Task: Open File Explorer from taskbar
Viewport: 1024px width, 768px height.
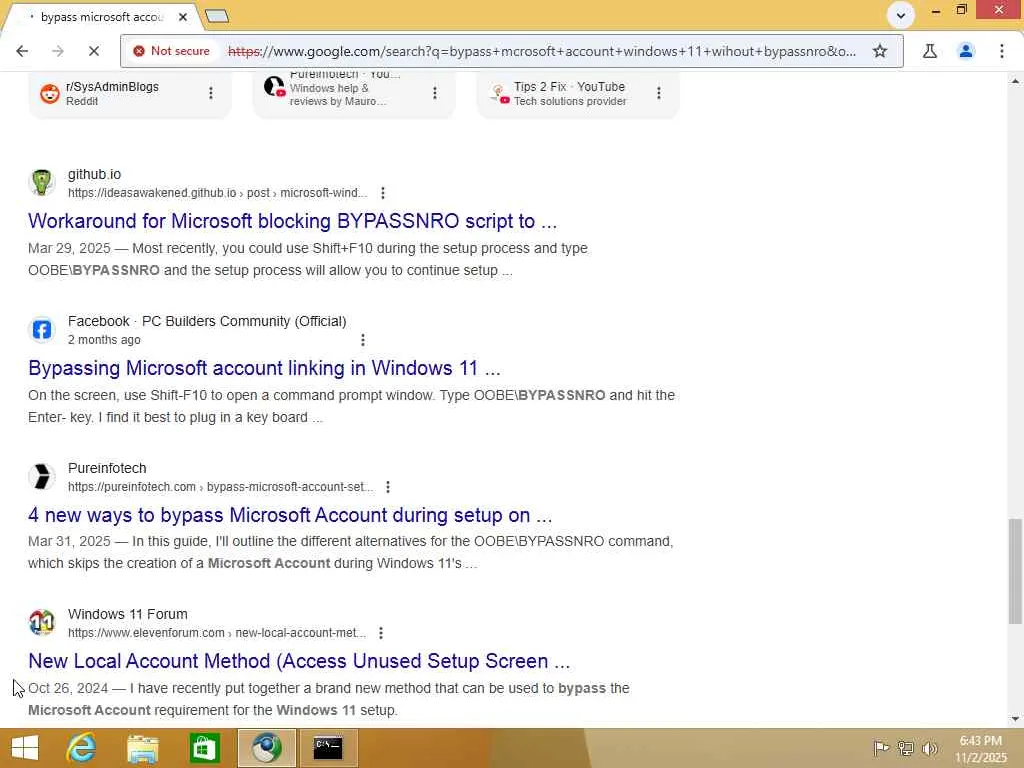Action: pyautogui.click(x=143, y=748)
